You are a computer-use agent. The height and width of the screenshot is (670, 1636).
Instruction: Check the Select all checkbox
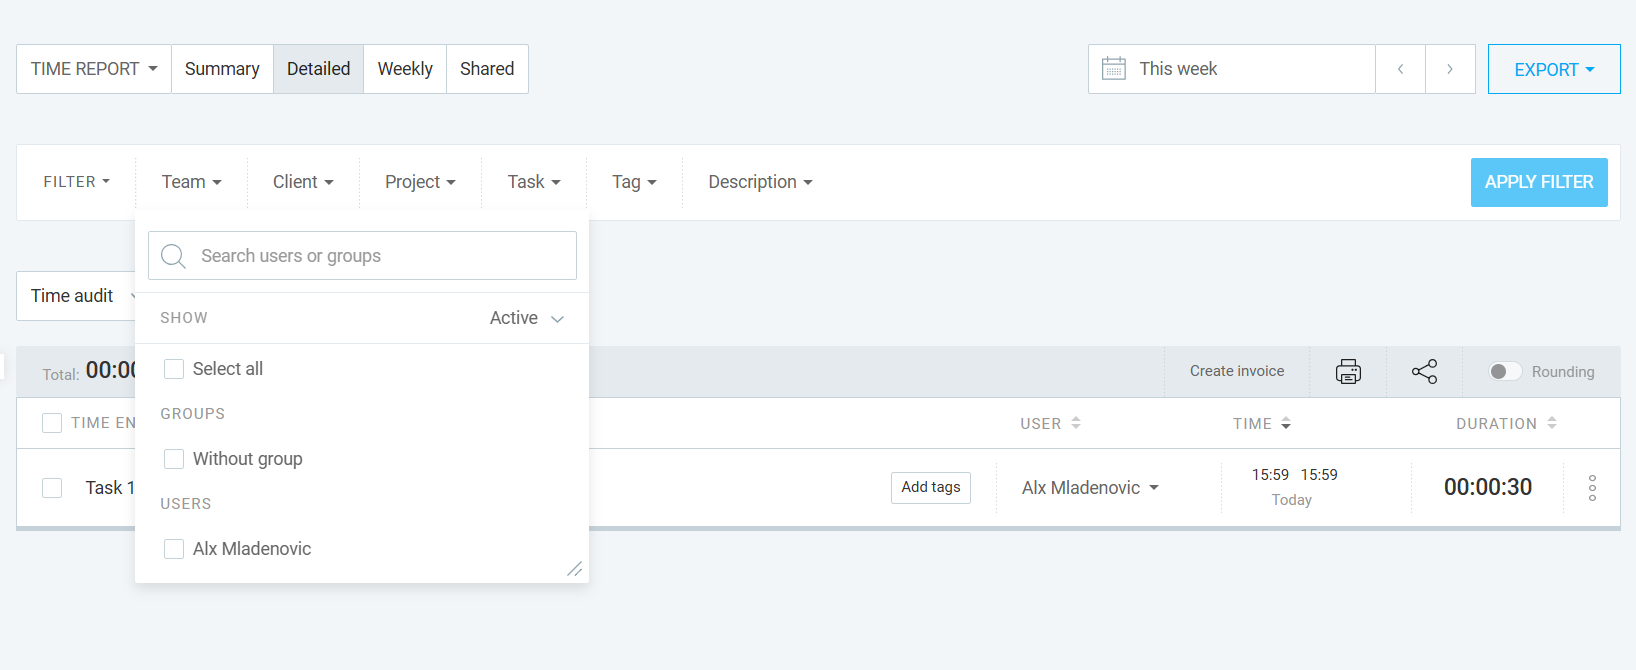click(x=174, y=369)
